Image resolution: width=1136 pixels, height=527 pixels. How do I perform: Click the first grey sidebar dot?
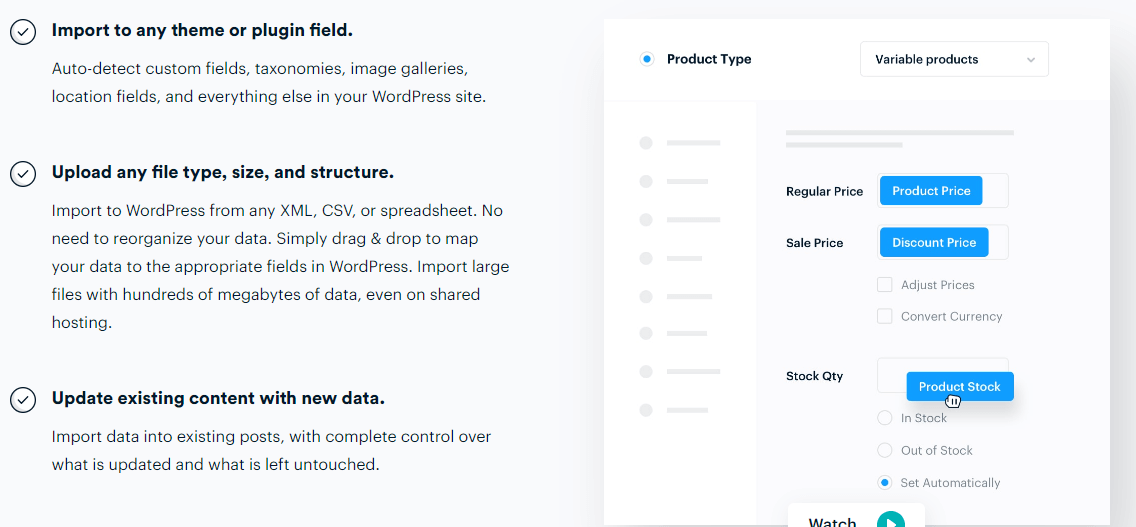(x=646, y=143)
